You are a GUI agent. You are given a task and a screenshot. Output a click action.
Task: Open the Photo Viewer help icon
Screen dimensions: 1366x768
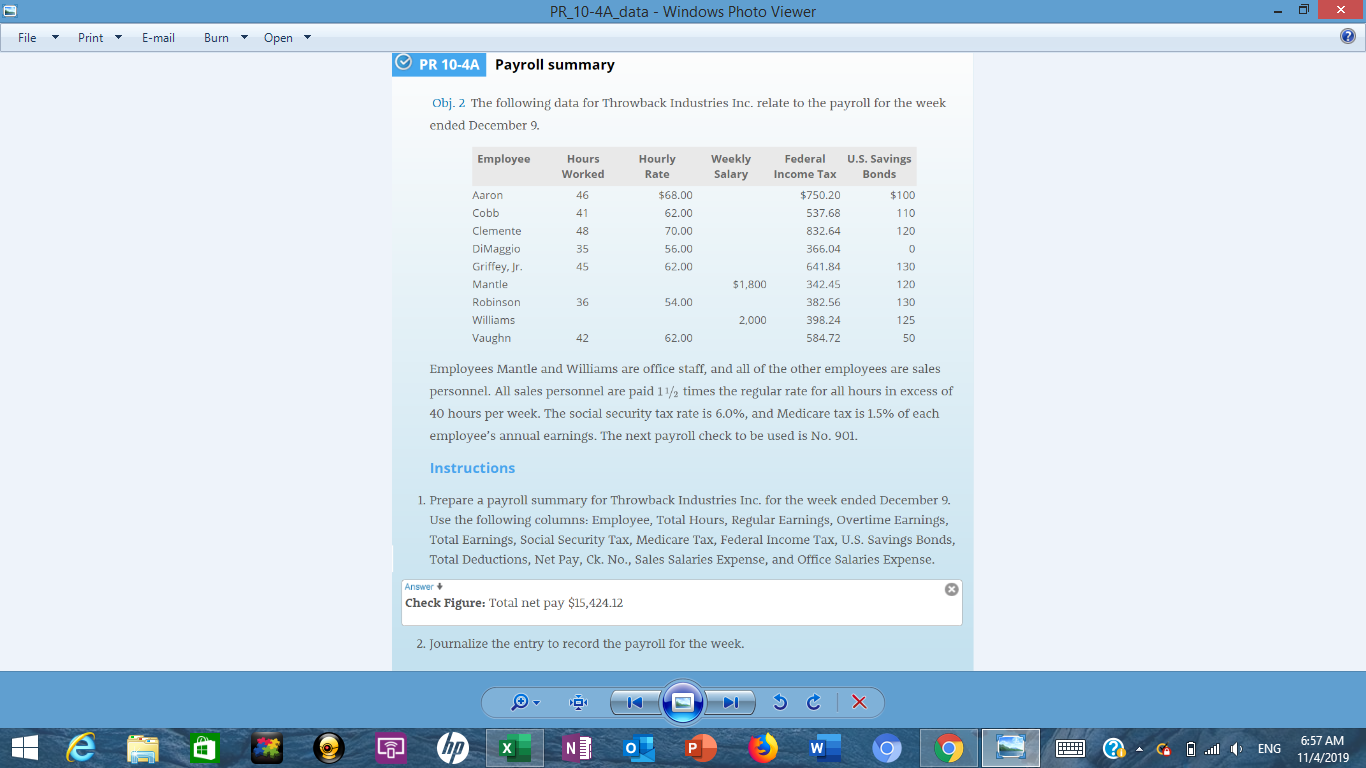1347,38
